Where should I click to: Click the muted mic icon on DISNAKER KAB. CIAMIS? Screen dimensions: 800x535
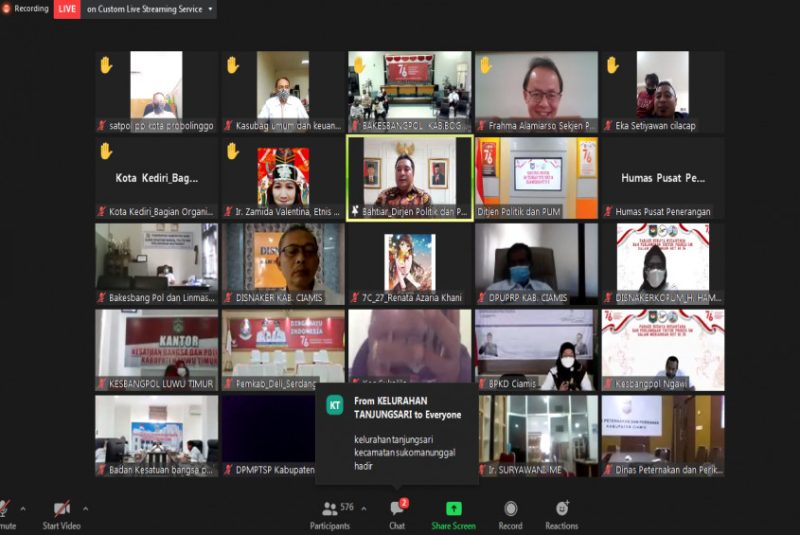coord(229,297)
